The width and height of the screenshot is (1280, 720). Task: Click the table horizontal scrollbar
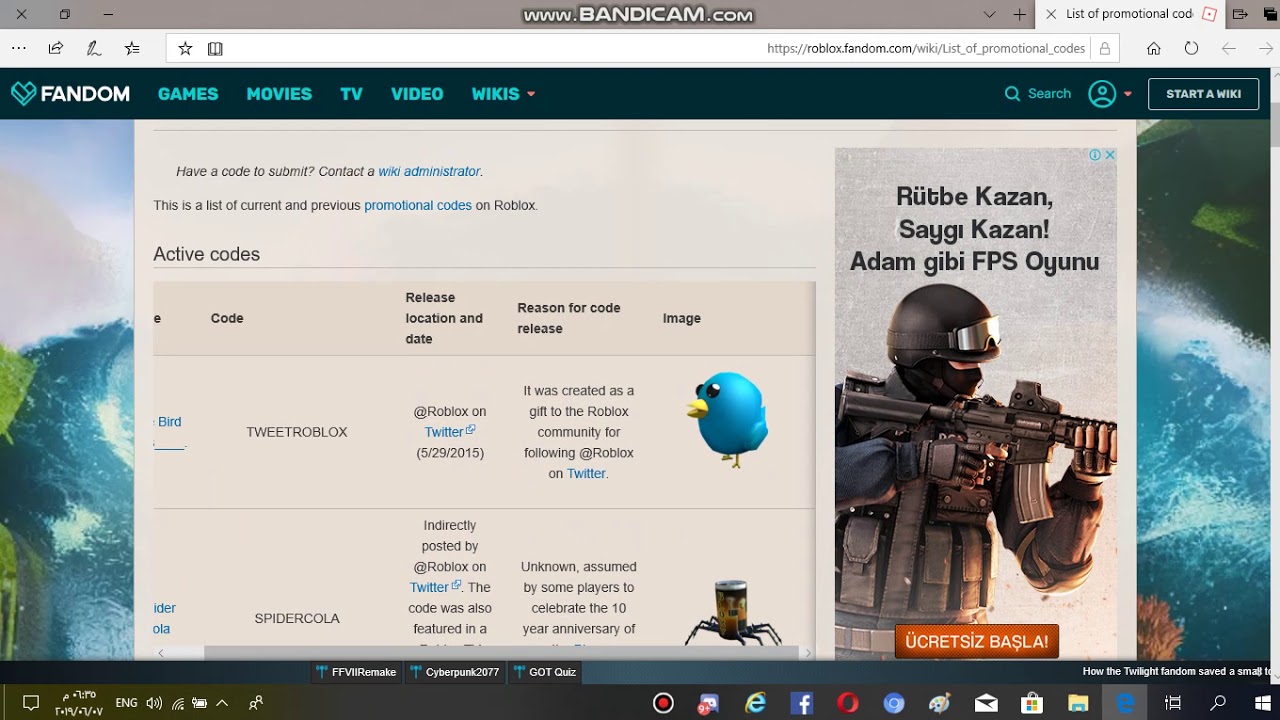coord(500,653)
